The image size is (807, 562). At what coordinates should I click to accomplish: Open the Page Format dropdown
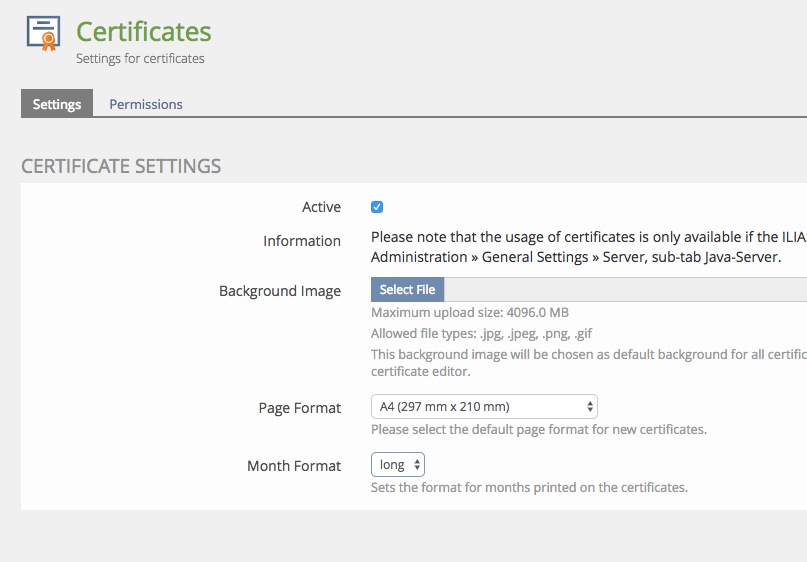click(484, 407)
